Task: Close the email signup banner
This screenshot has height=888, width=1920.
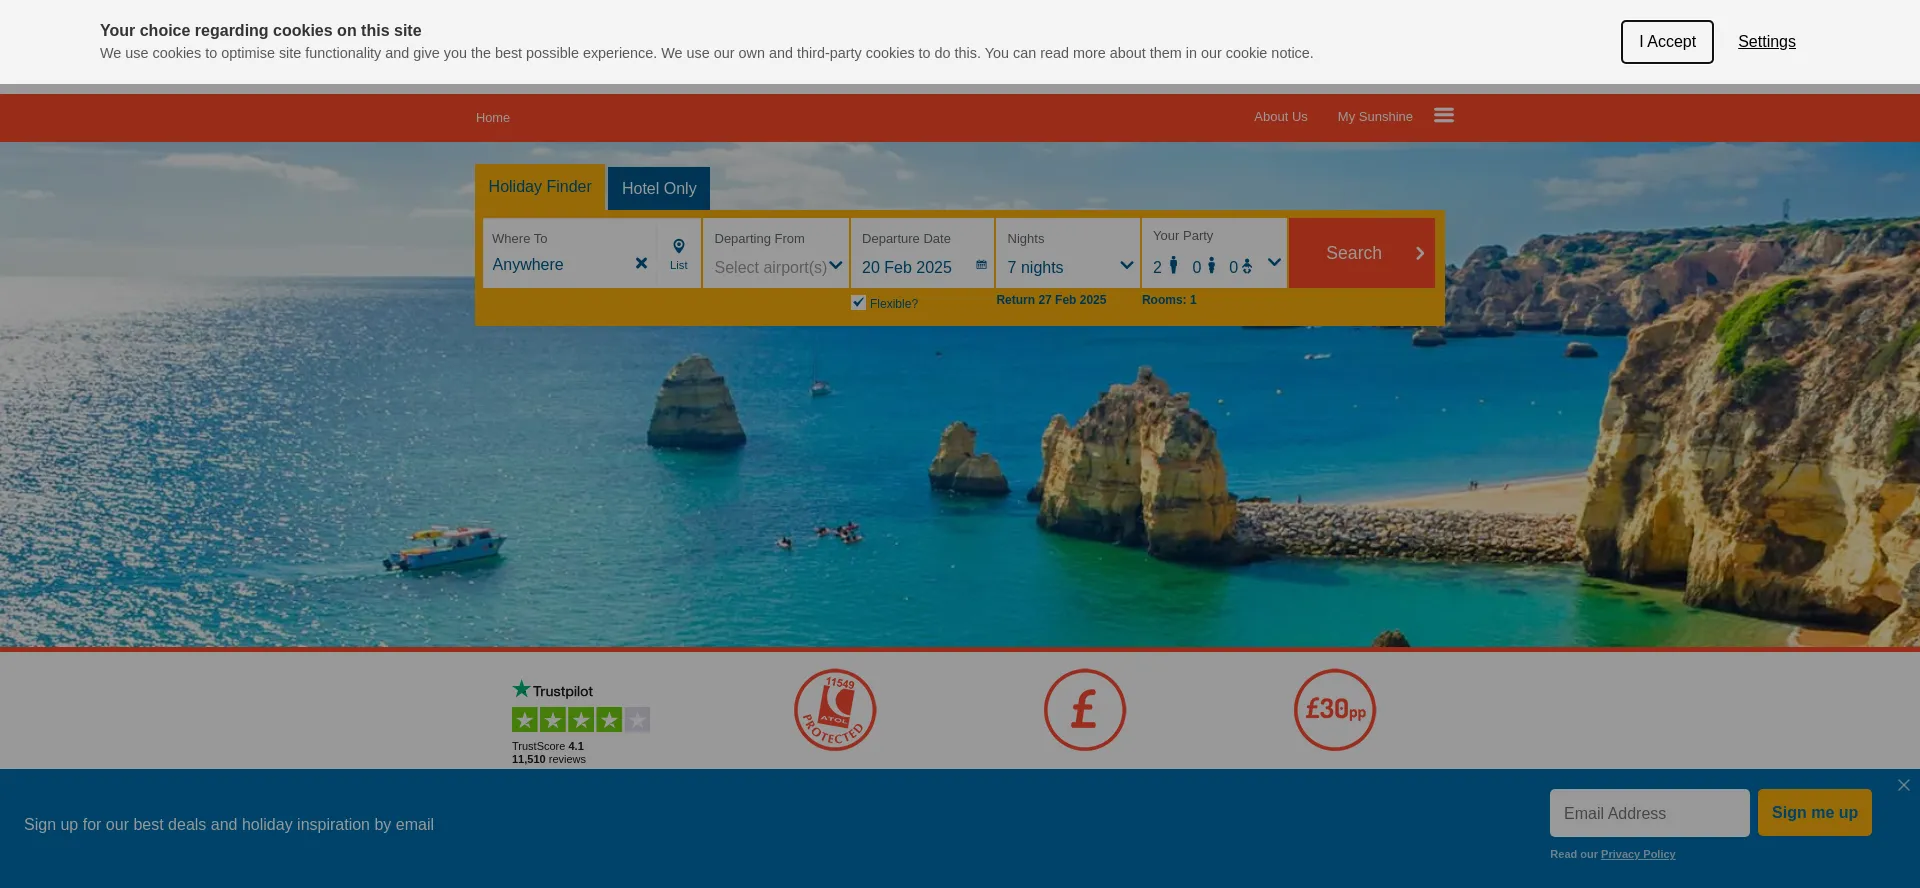Action: click(x=1904, y=785)
